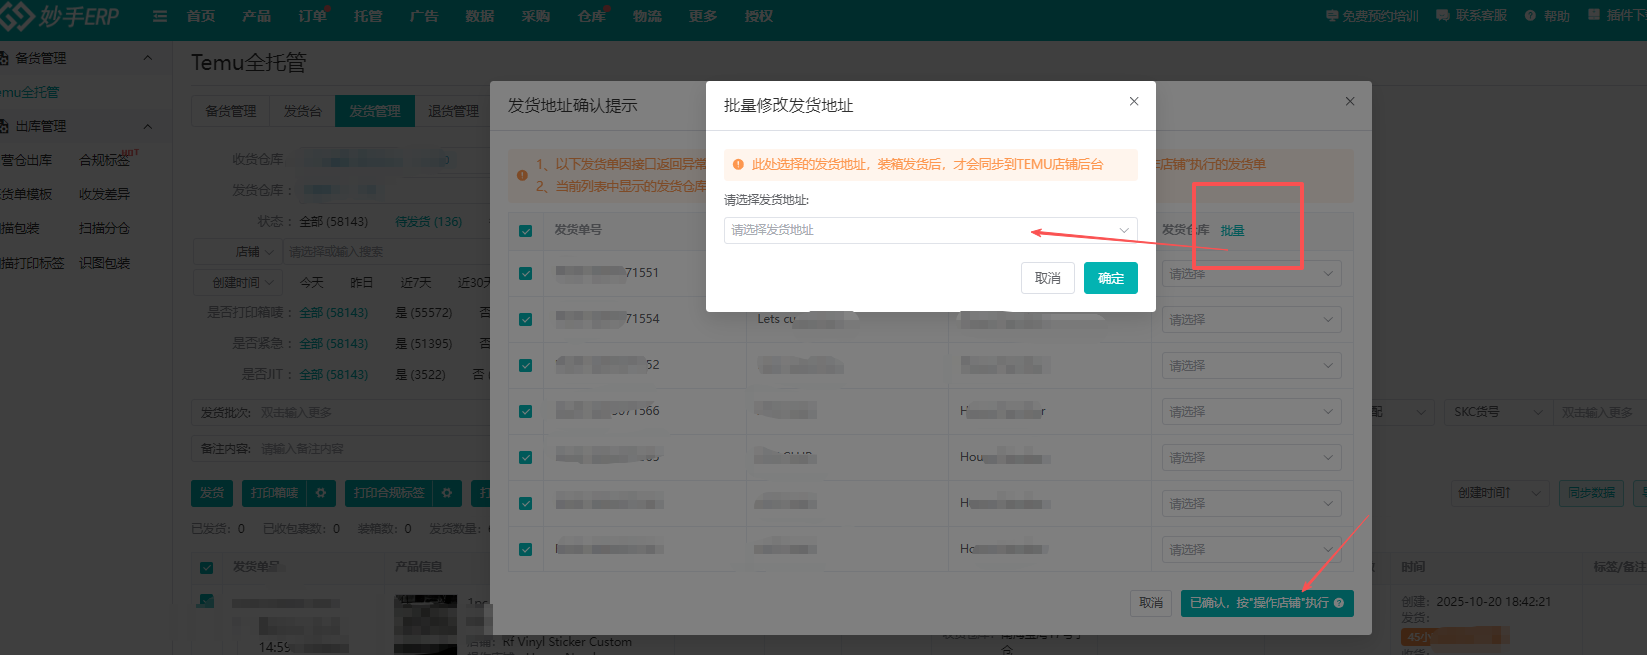
Task: Open the 物流 menu item
Action: (x=647, y=16)
